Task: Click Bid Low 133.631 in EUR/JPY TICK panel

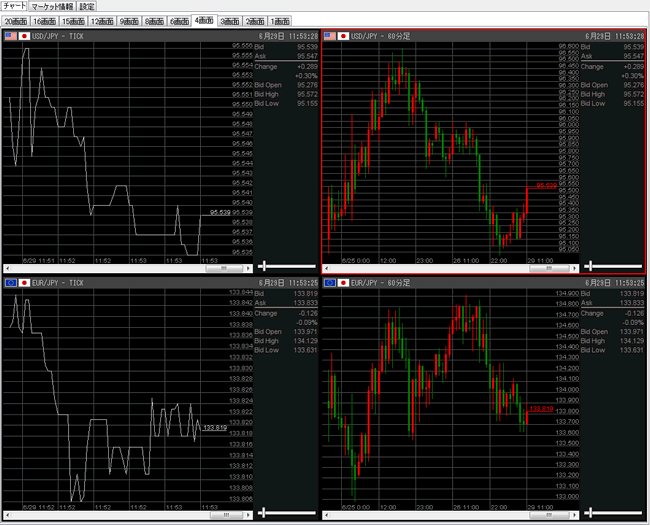Action: pyautogui.click(x=306, y=350)
